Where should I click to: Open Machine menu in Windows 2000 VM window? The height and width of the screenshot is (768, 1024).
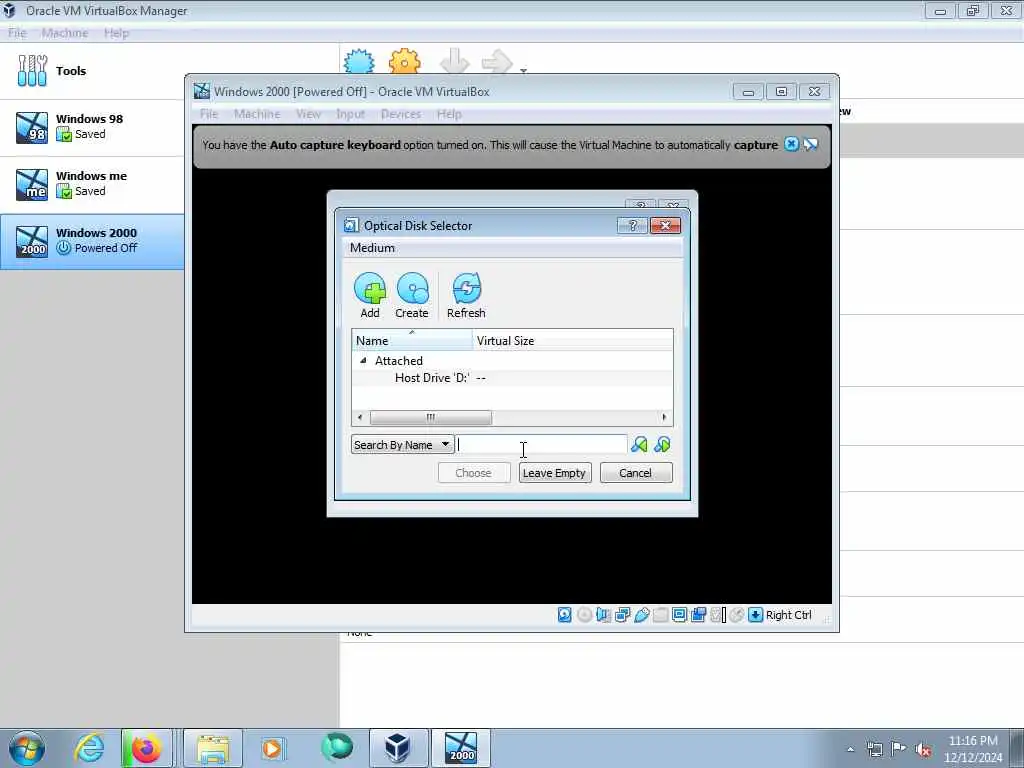pos(257,114)
